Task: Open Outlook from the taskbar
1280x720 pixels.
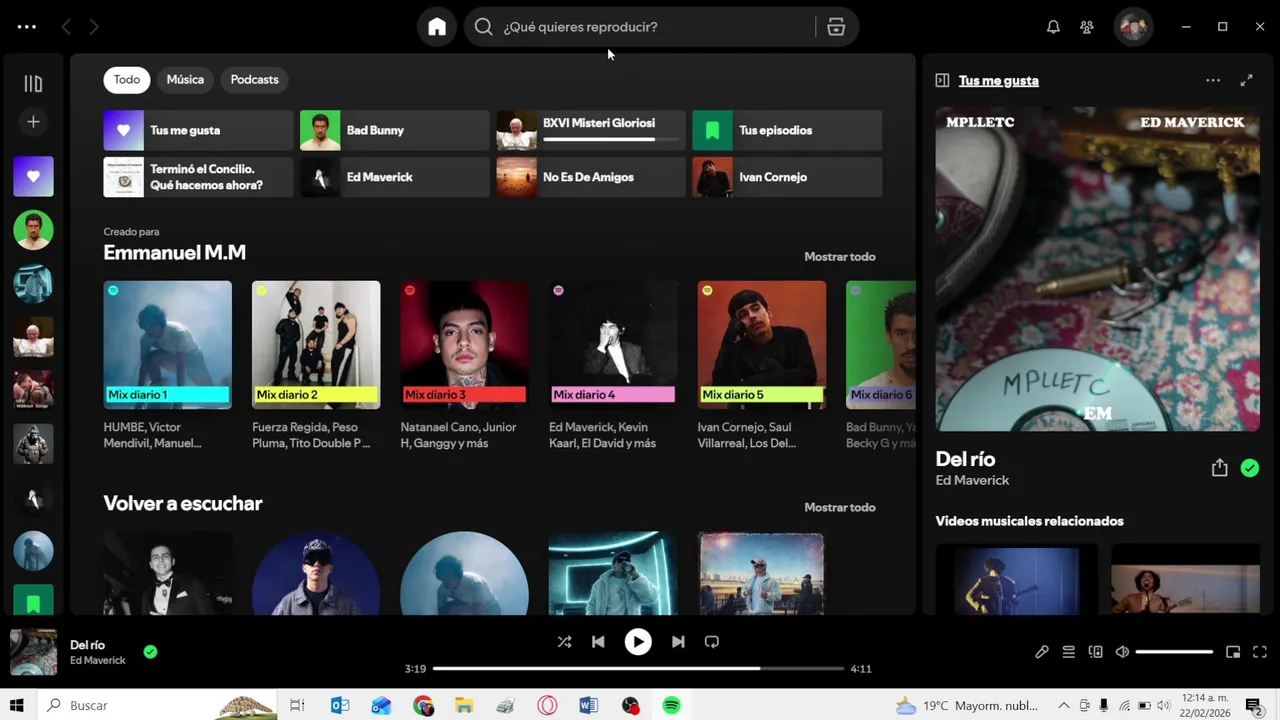Action: point(340,705)
